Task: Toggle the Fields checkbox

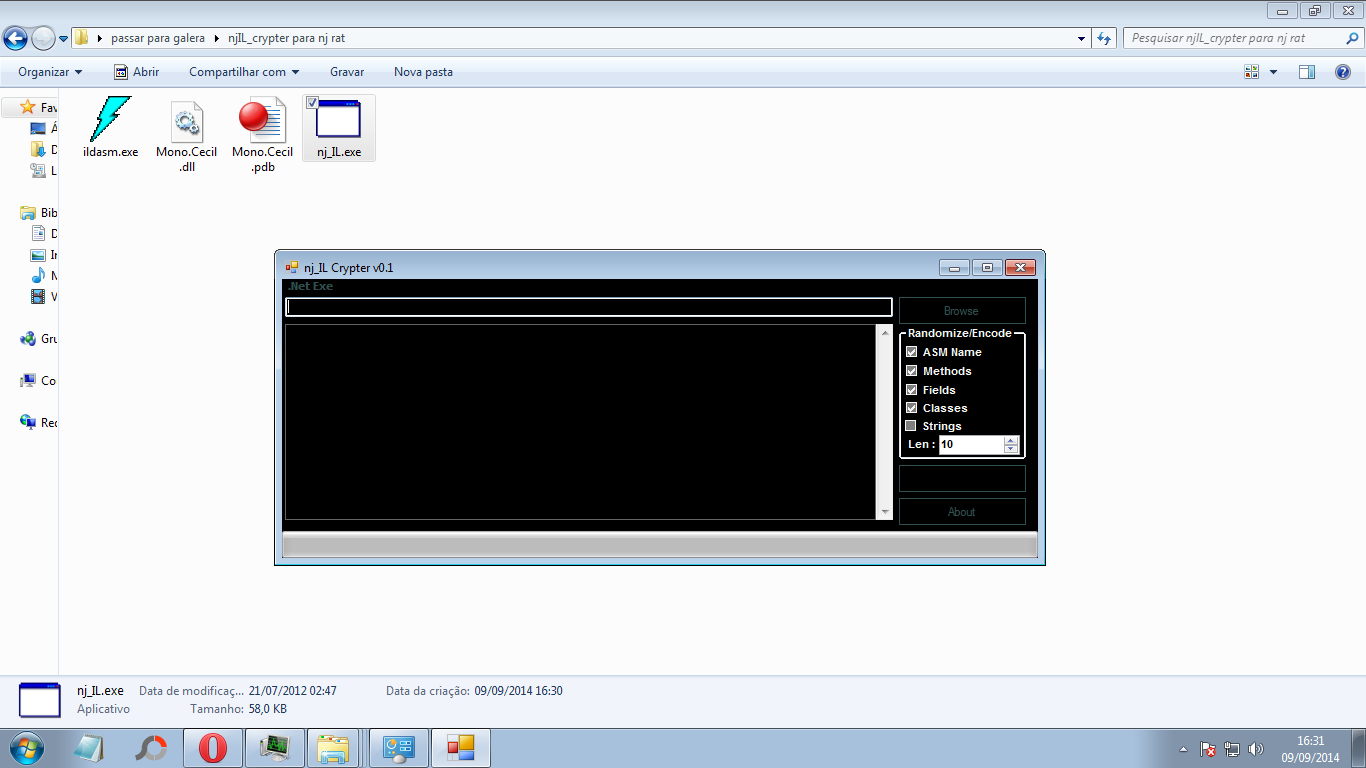Action: point(911,390)
